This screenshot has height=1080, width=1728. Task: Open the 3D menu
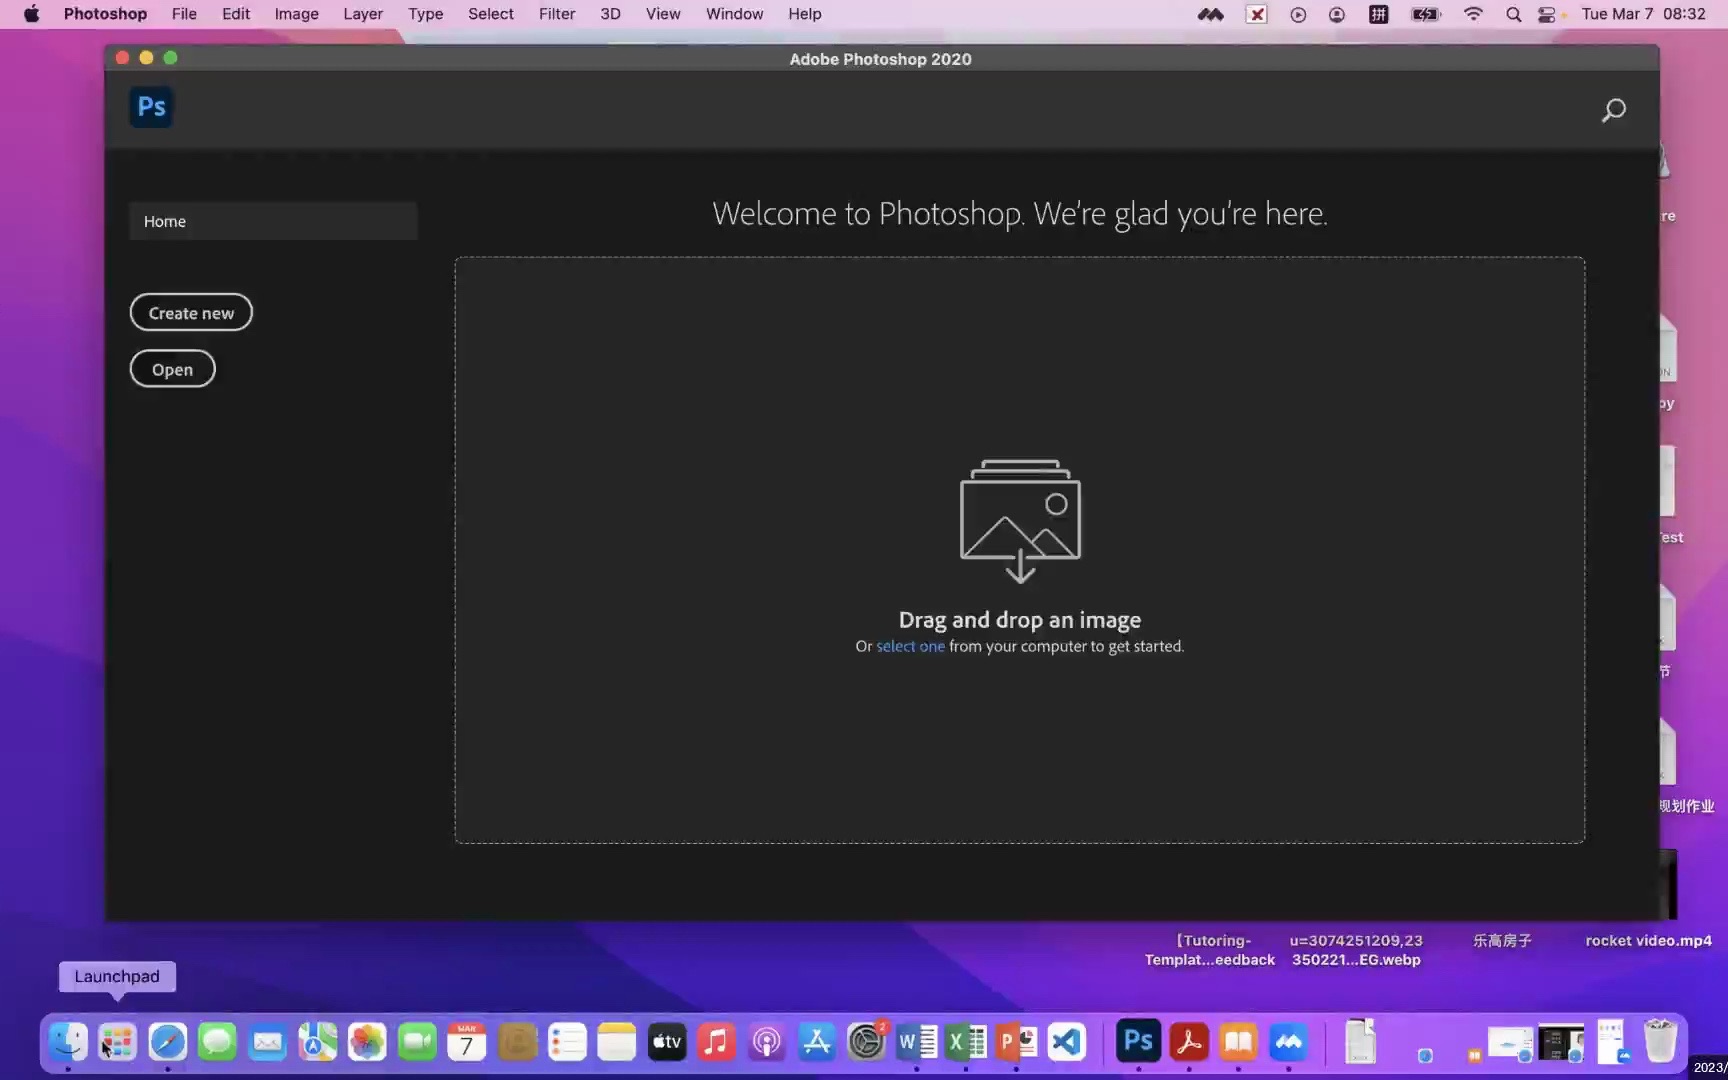click(610, 14)
